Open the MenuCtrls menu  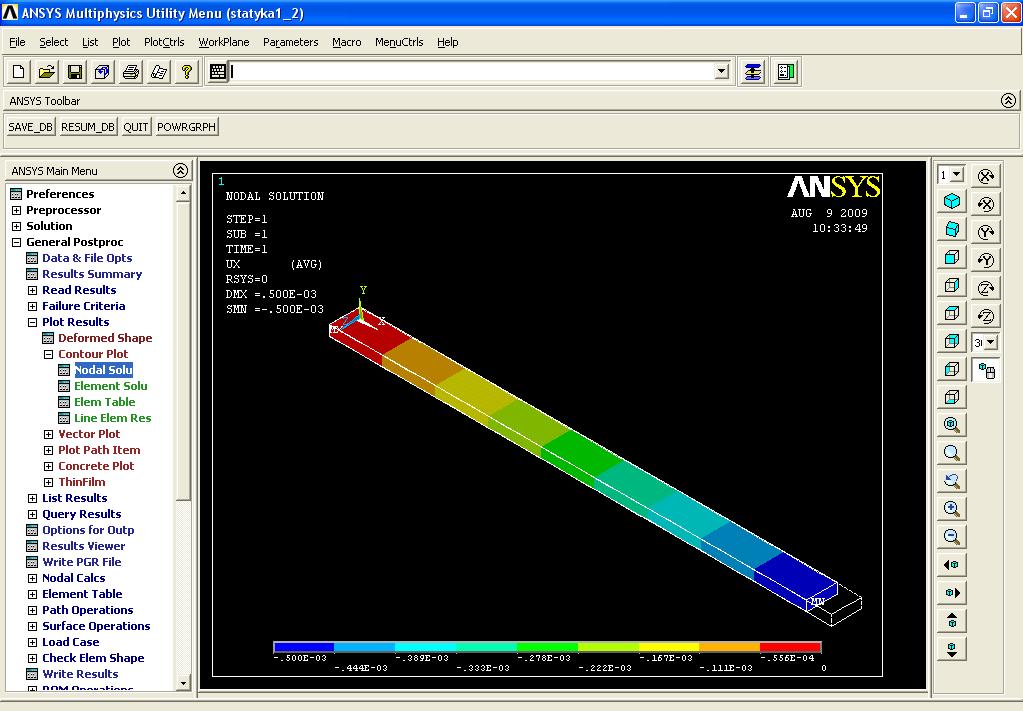pos(399,42)
